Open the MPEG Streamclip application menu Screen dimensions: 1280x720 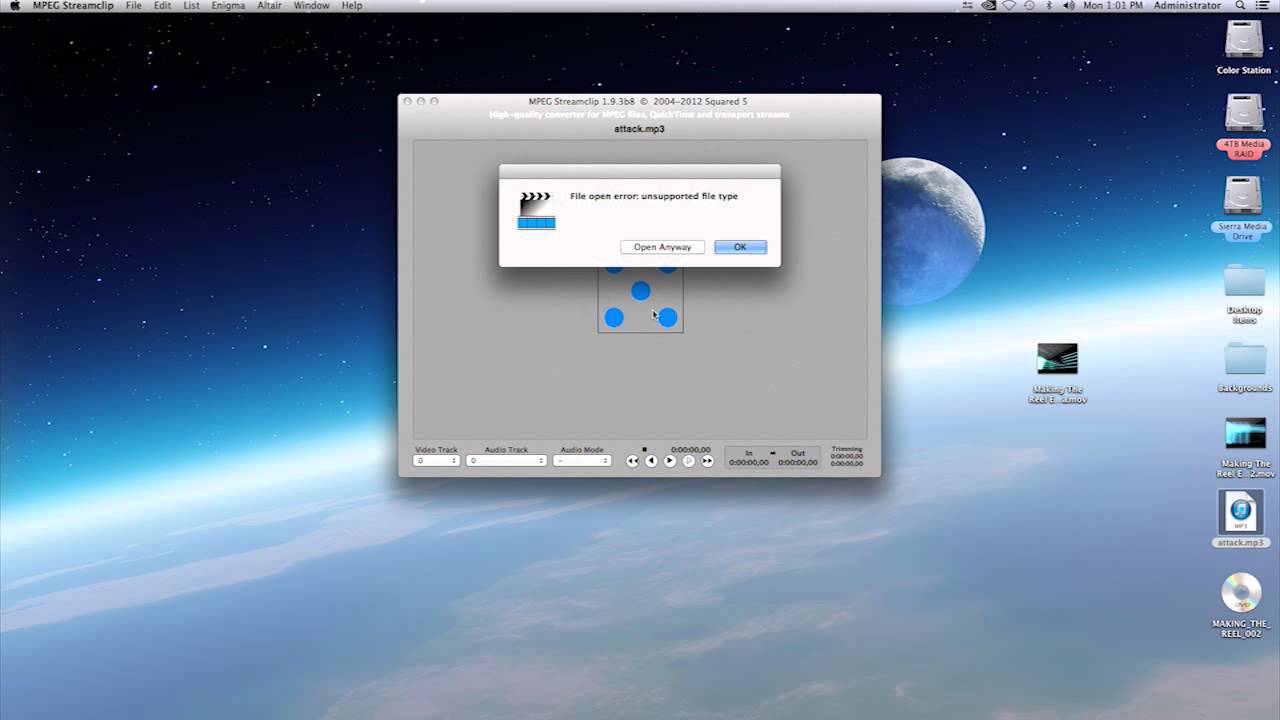click(72, 6)
